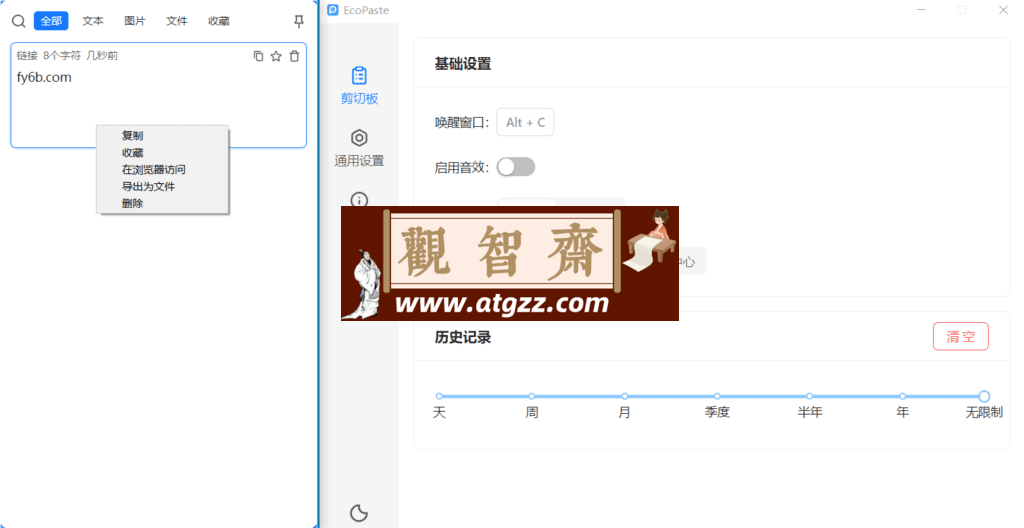
Task: Star the fy6b.com clipboard entry
Action: [x=276, y=56]
